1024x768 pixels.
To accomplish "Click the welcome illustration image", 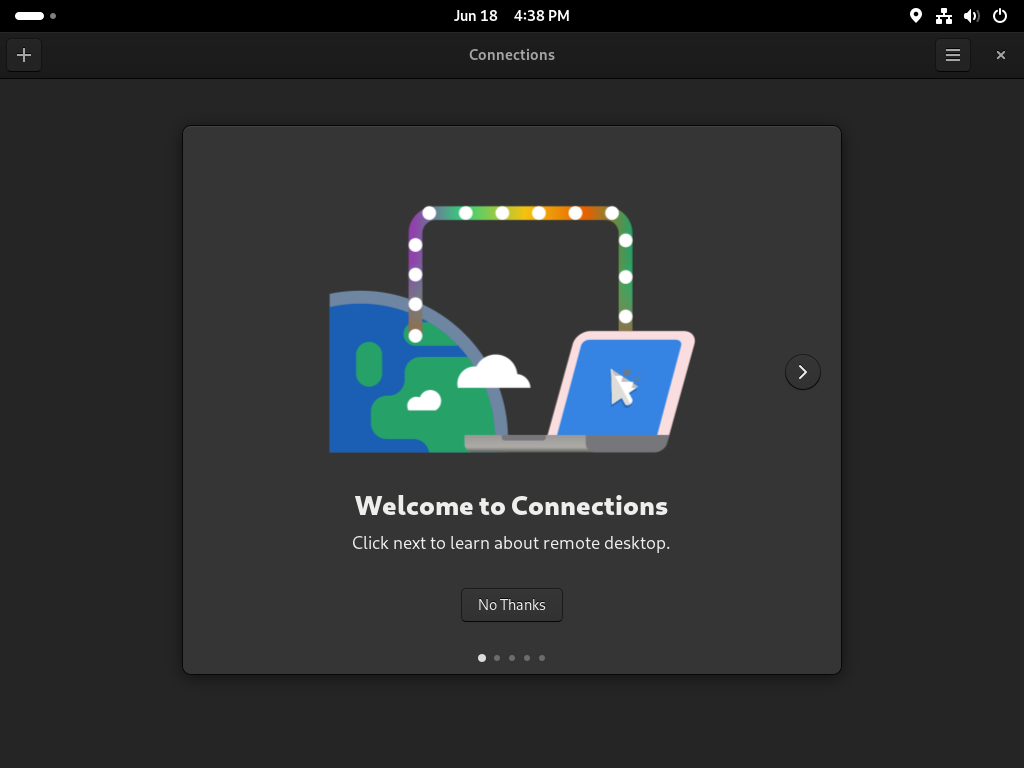I will (x=512, y=329).
